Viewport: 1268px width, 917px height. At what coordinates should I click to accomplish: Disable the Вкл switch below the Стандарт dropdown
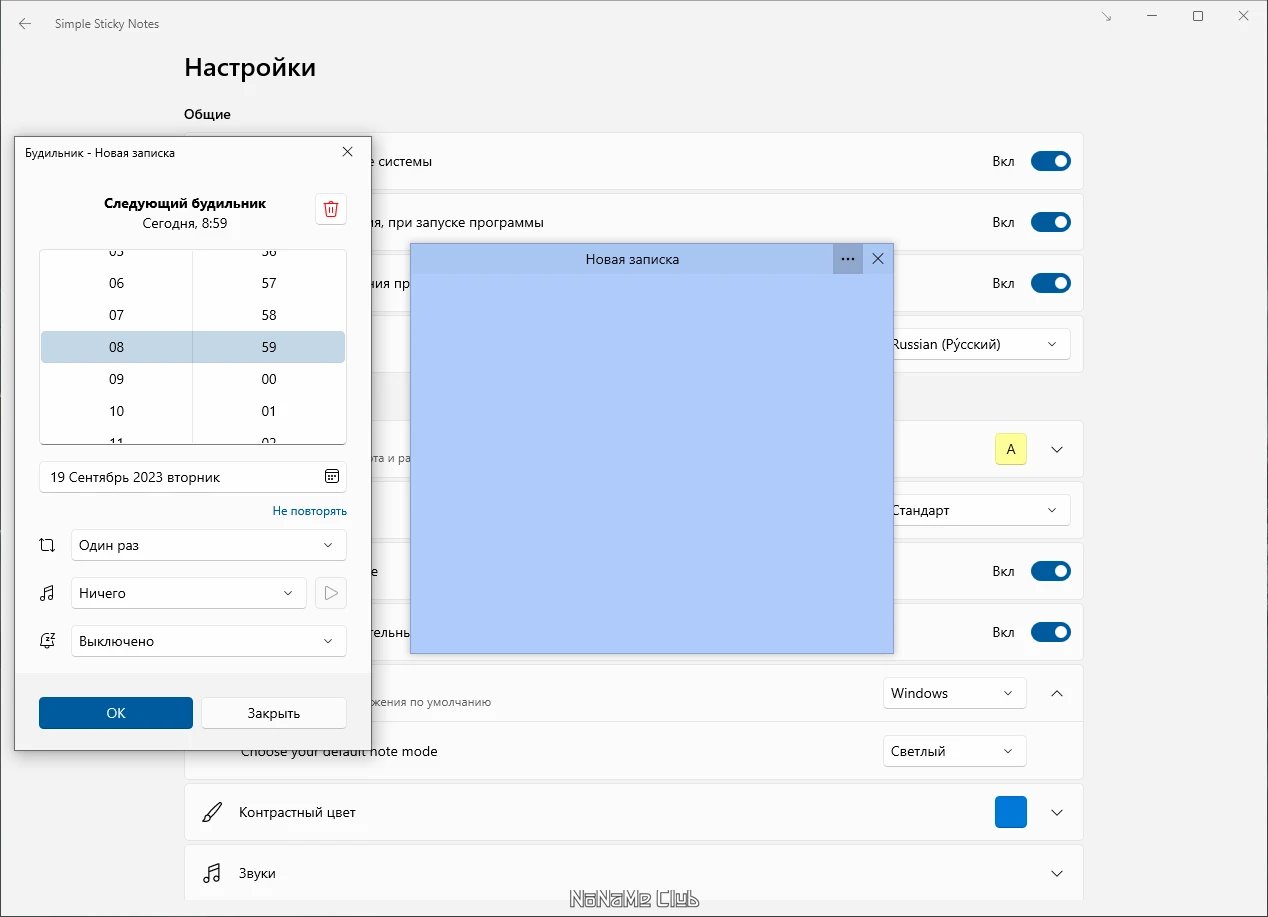click(x=1051, y=571)
